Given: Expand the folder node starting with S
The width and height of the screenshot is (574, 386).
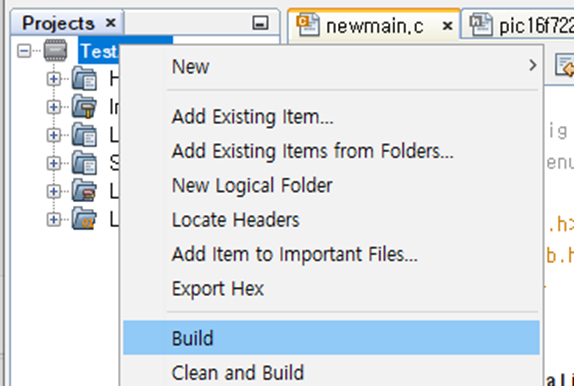Looking at the screenshot, I should (53, 163).
